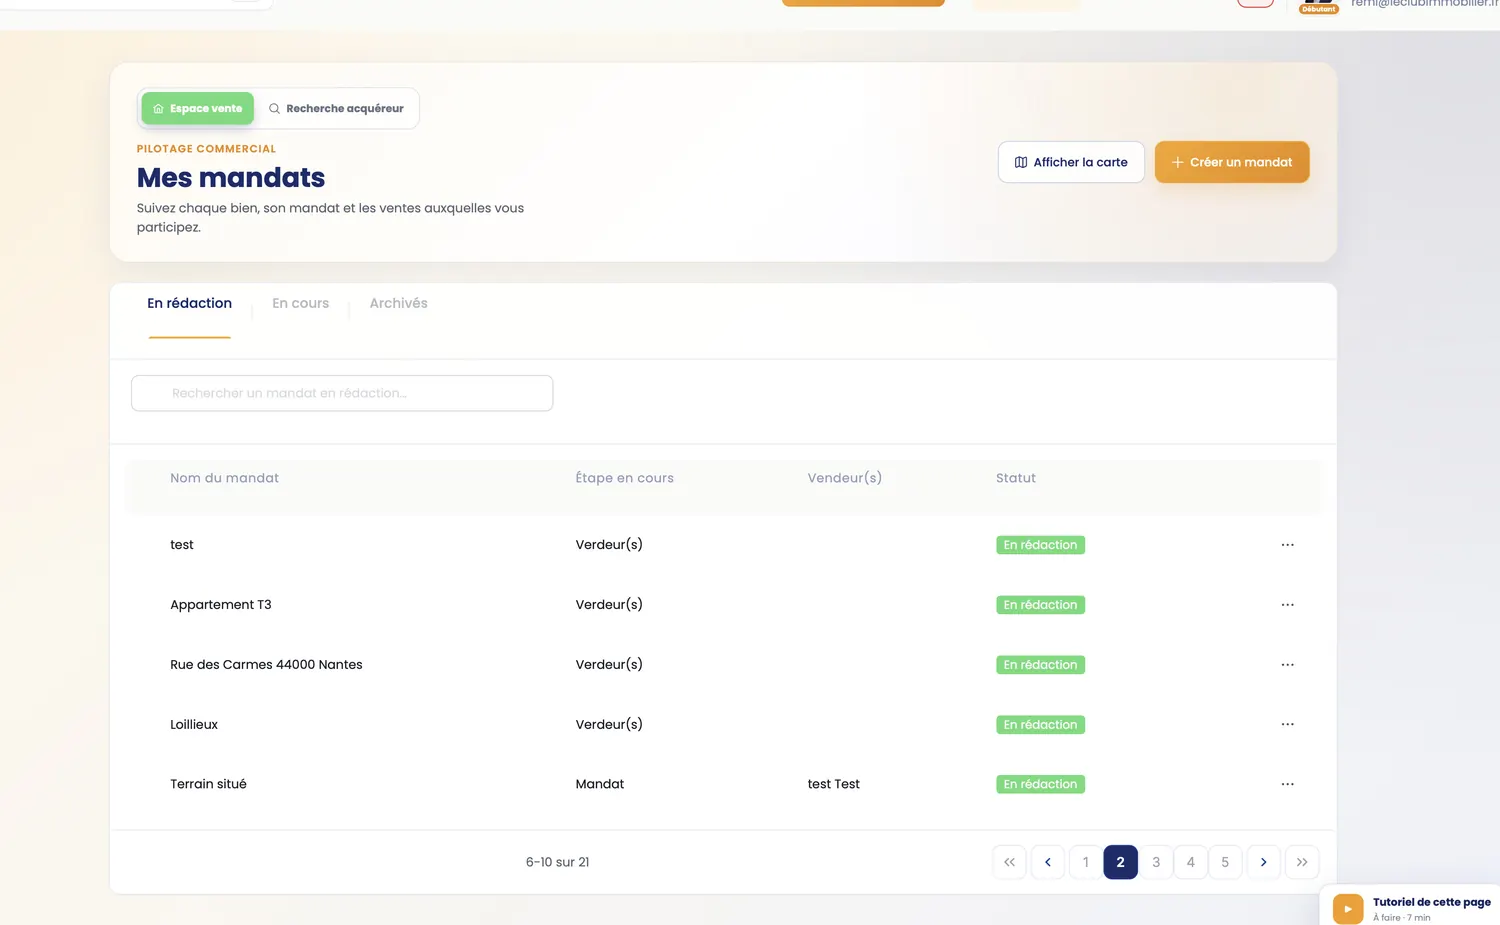Open actions menu for test mandate
Screen dimensions: 1500x925
click(1287, 545)
